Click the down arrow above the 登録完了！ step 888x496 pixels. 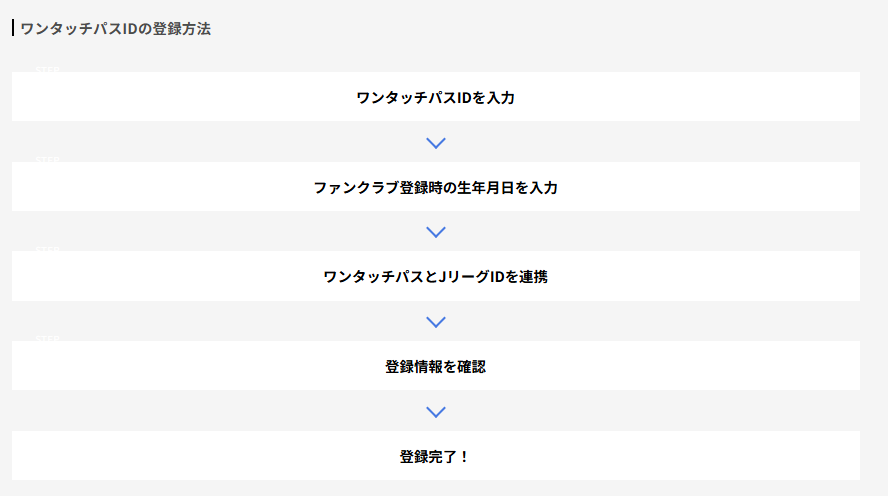point(435,412)
